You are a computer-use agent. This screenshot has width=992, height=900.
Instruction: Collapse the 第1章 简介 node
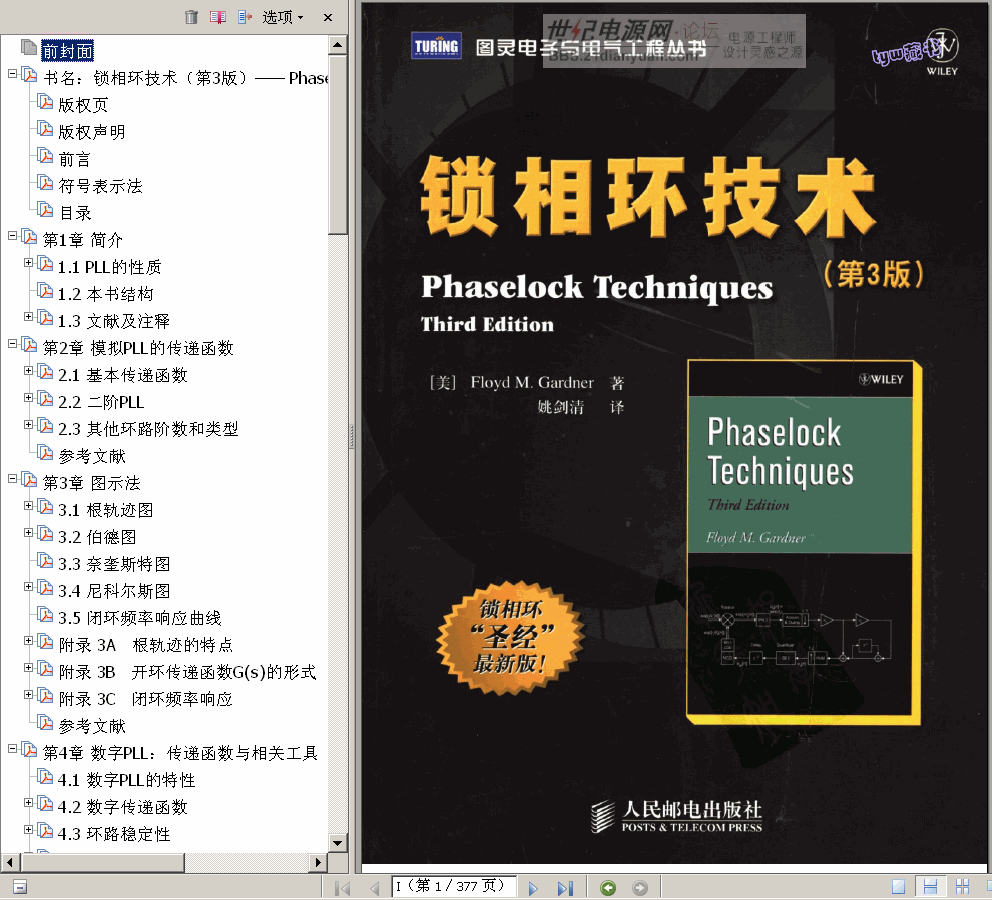click(12, 236)
